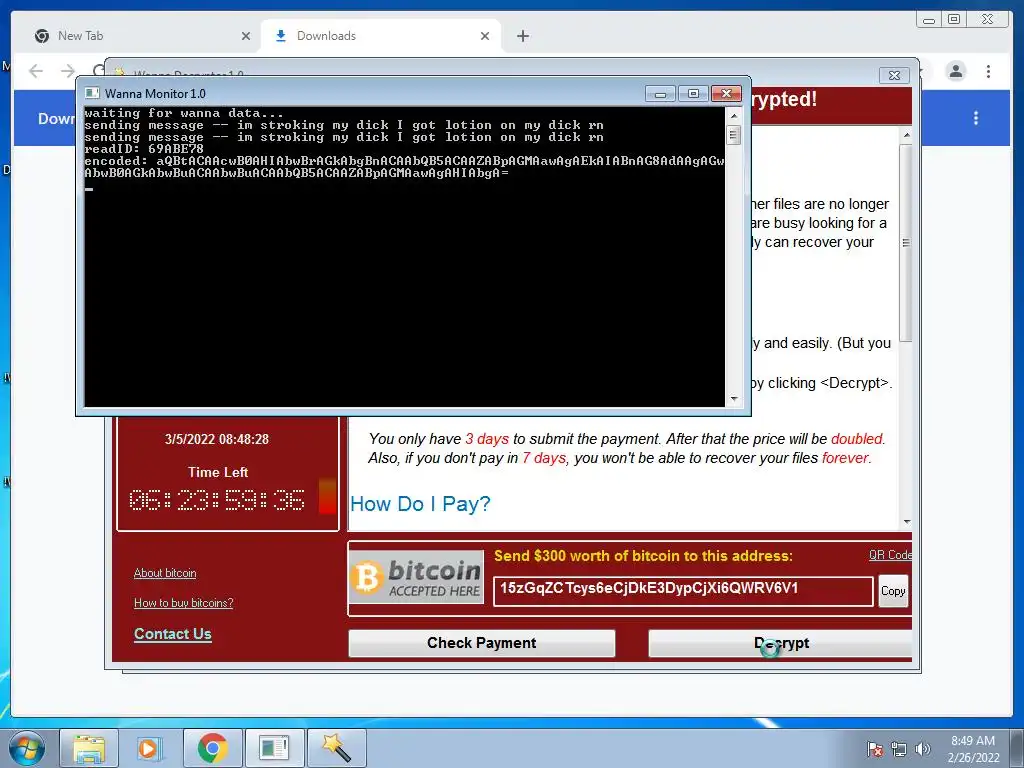Click the Chrome taskbar icon
The height and width of the screenshot is (768, 1024).
click(212, 748)
